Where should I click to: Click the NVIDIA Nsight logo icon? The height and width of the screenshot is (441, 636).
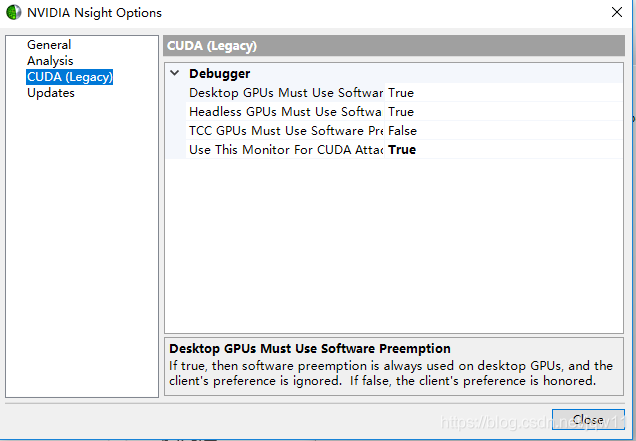13,12
